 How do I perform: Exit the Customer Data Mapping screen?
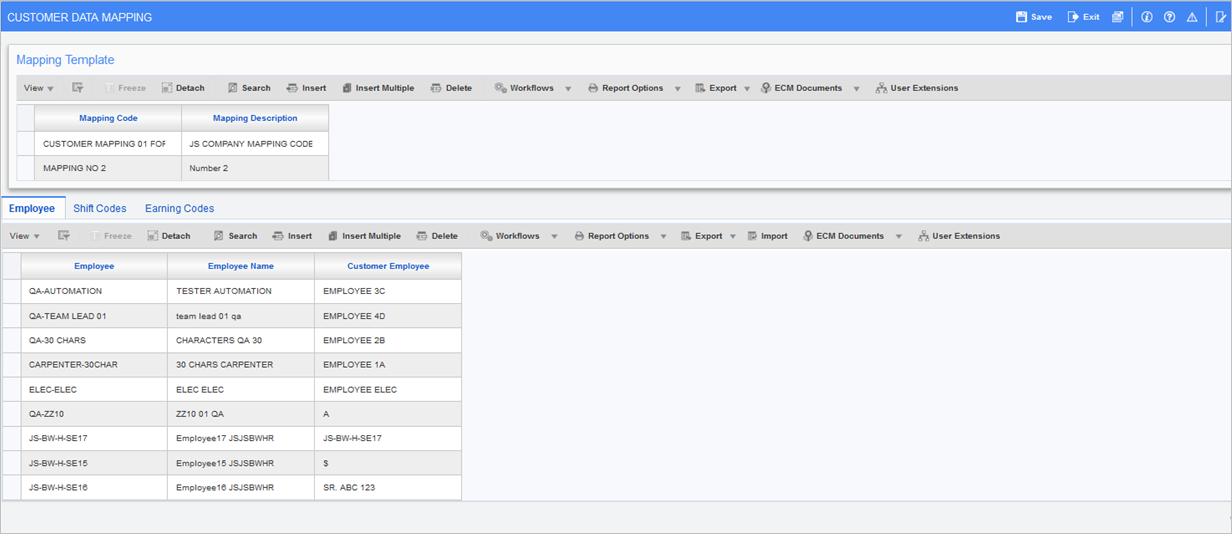click(x=1083, y=17)
